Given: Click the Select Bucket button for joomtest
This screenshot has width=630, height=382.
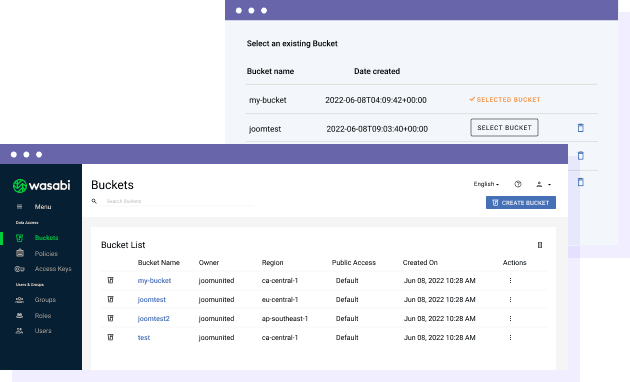Looking at the screenshot, I should pos(504,128).
